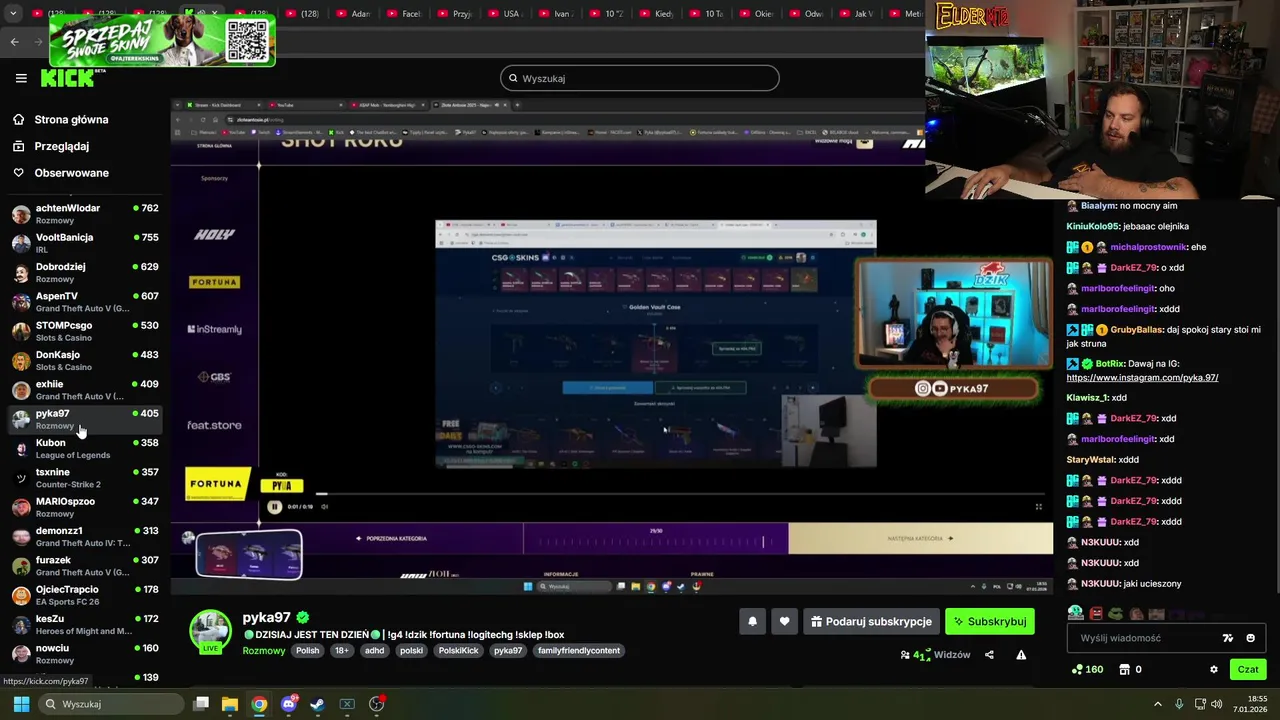This screenshot has height=720, width=1280.
Task: Click the Polish language tag
Action: tap(308, 651)
